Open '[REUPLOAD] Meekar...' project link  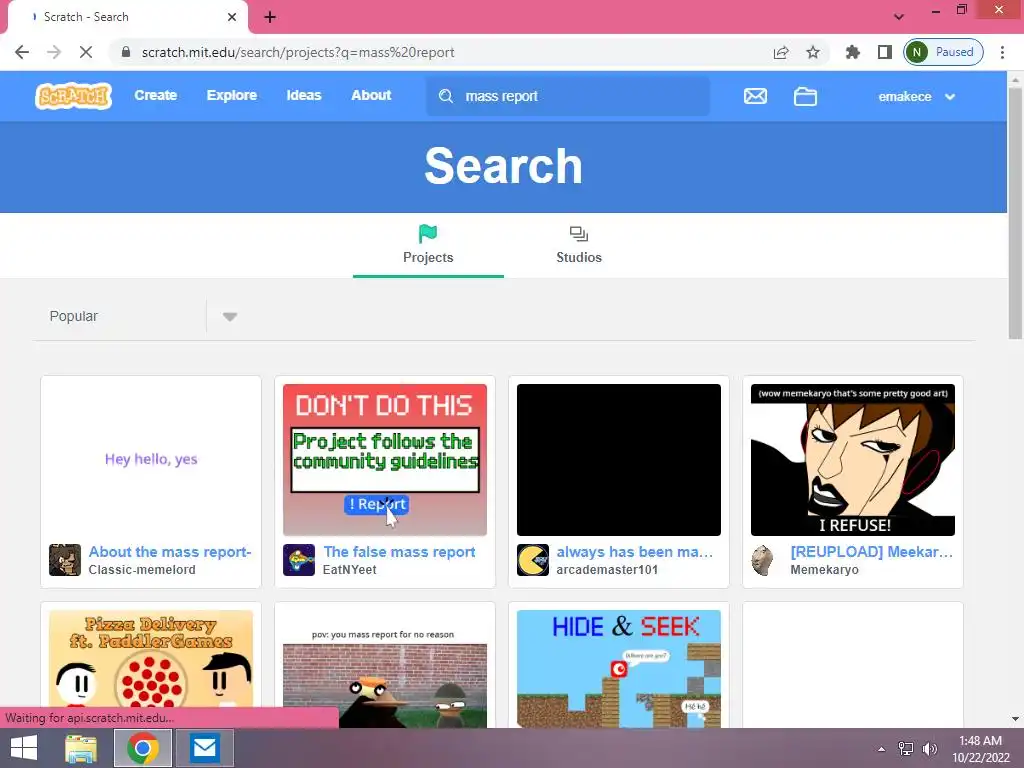pyautogui.click(x=872, y=552)
